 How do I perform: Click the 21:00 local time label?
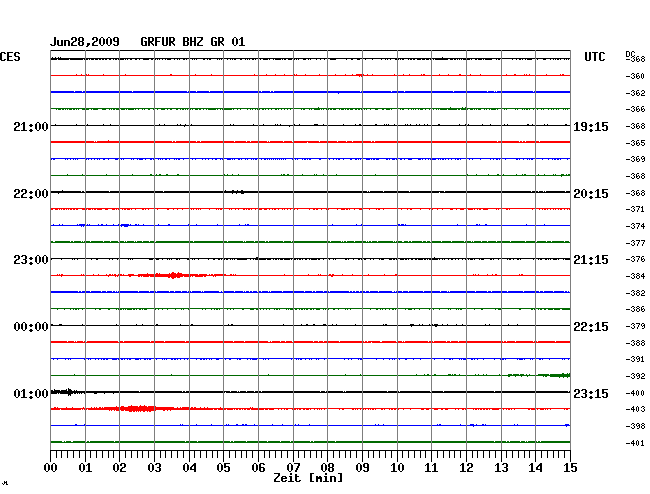(x=31, y=126)
